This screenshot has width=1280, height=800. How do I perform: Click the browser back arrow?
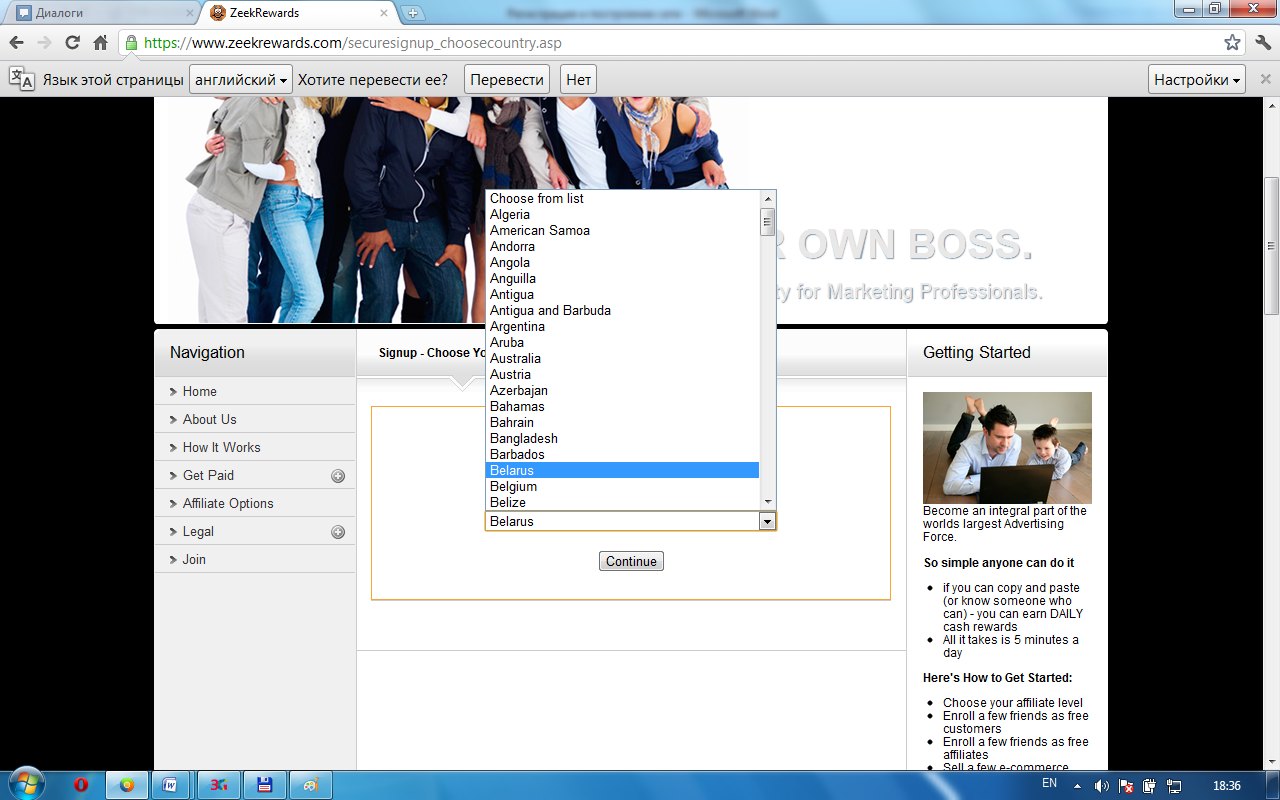(16, 43)
